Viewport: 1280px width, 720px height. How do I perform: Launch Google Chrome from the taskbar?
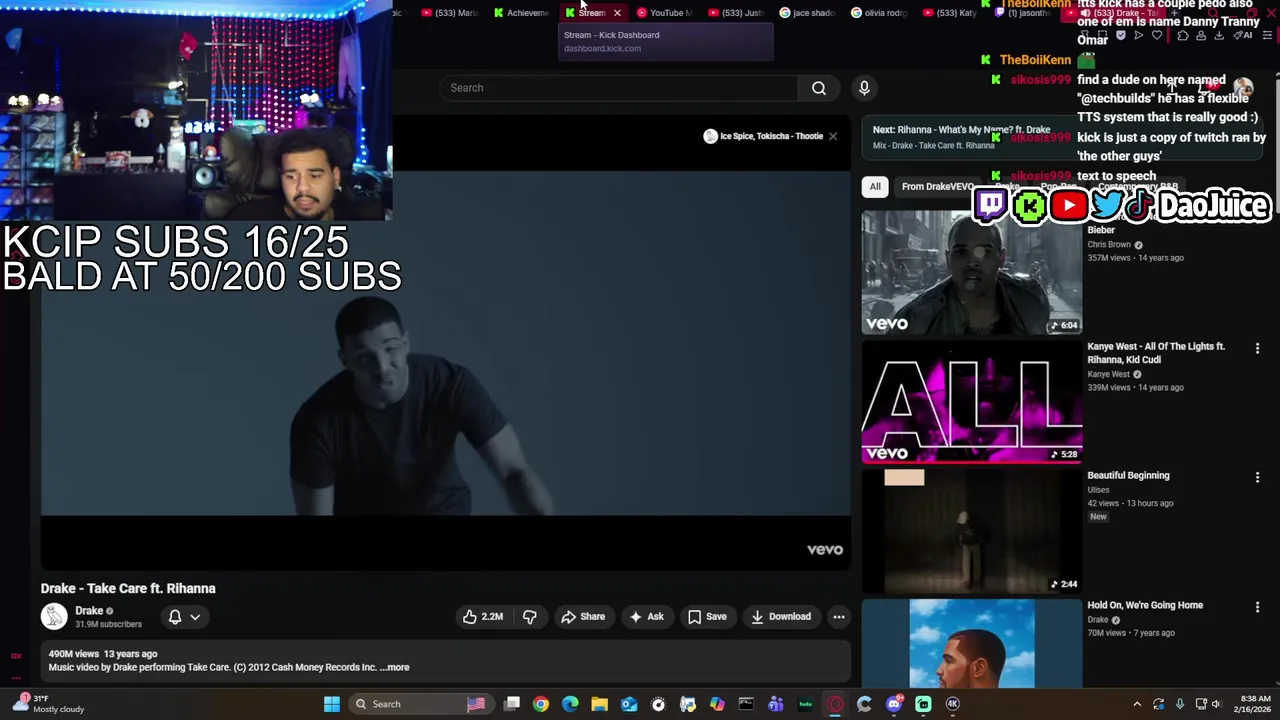541,704
